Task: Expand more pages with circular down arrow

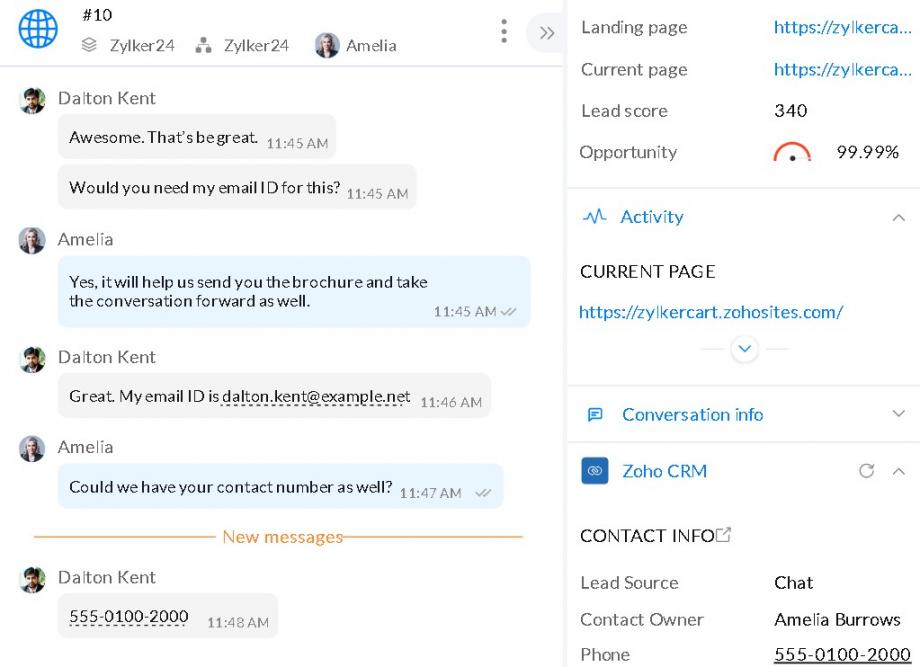Action: click(745, 349)
